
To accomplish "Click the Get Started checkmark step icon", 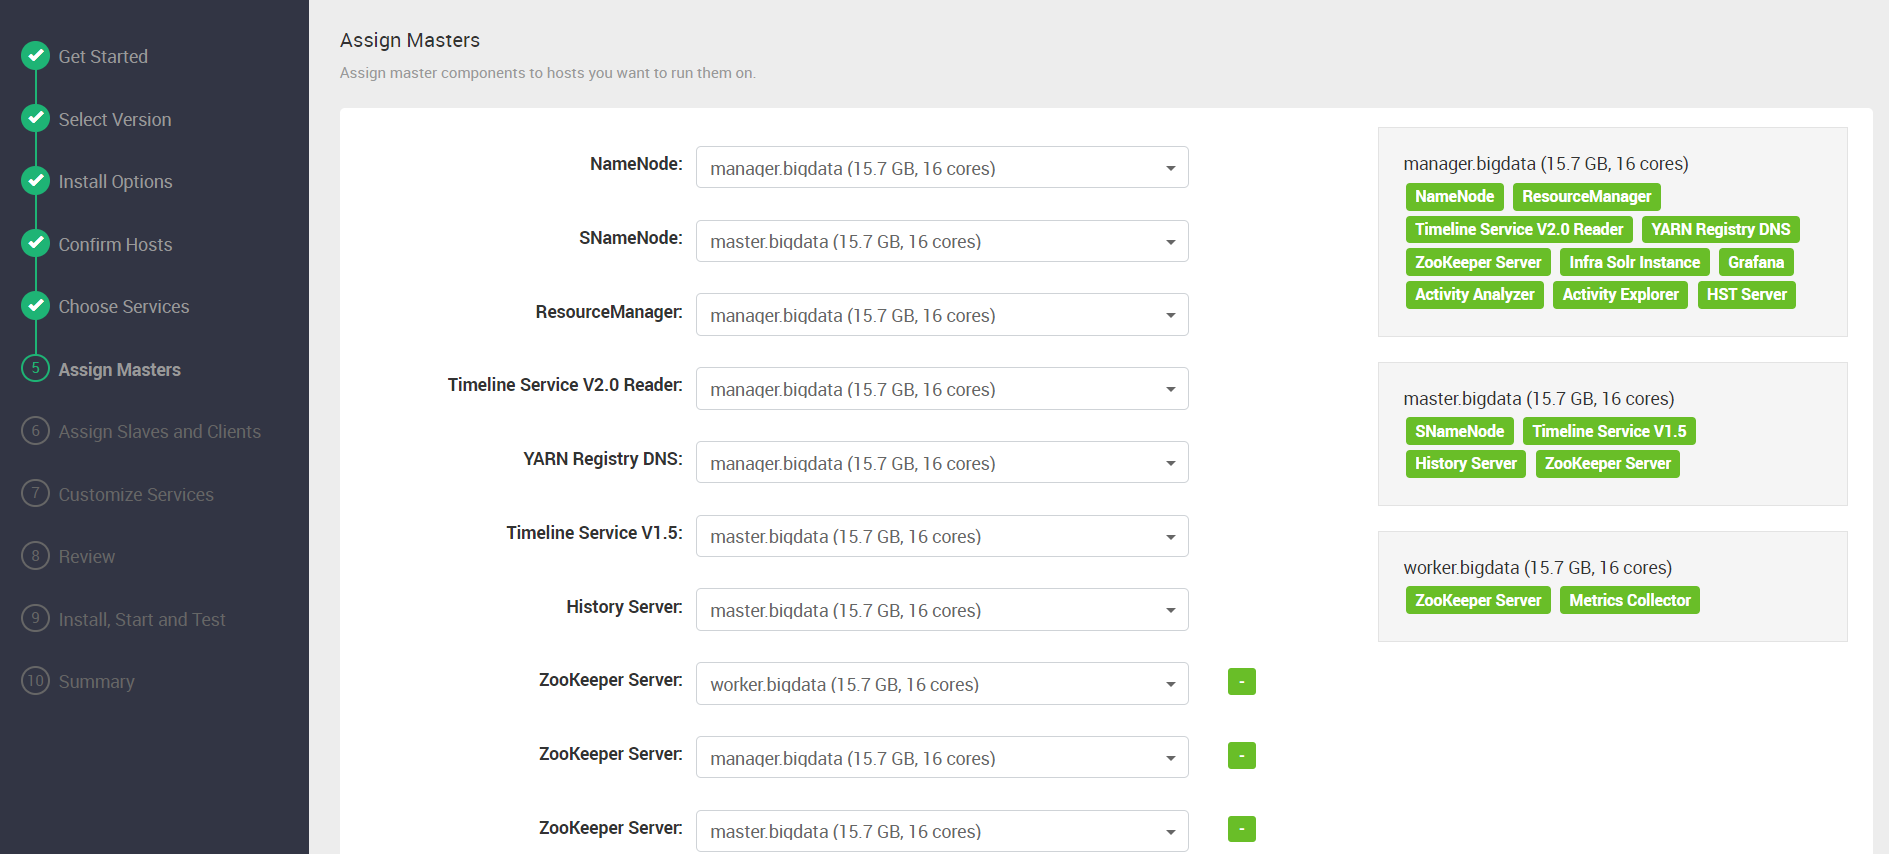I will point(36,56).
